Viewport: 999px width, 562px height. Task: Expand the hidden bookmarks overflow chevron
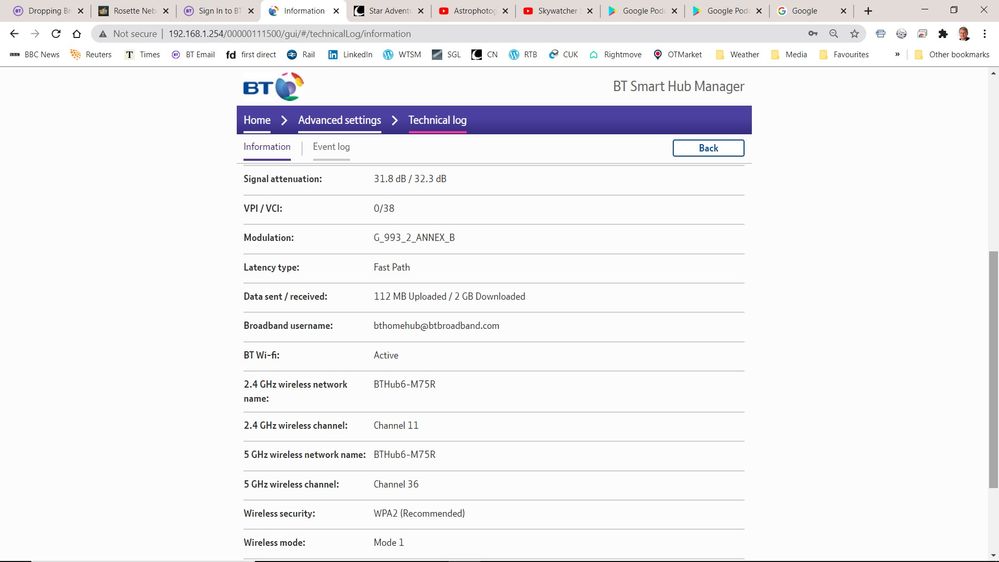click(x=897, y=54)
